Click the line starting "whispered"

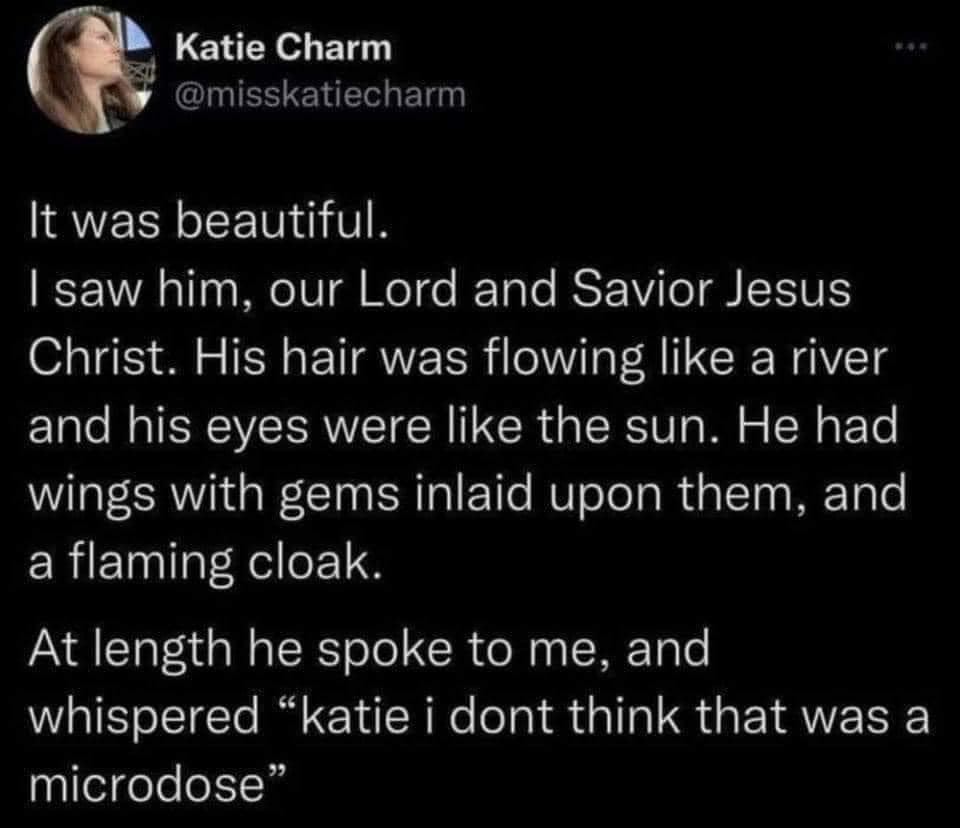click(x=479, y=717)
